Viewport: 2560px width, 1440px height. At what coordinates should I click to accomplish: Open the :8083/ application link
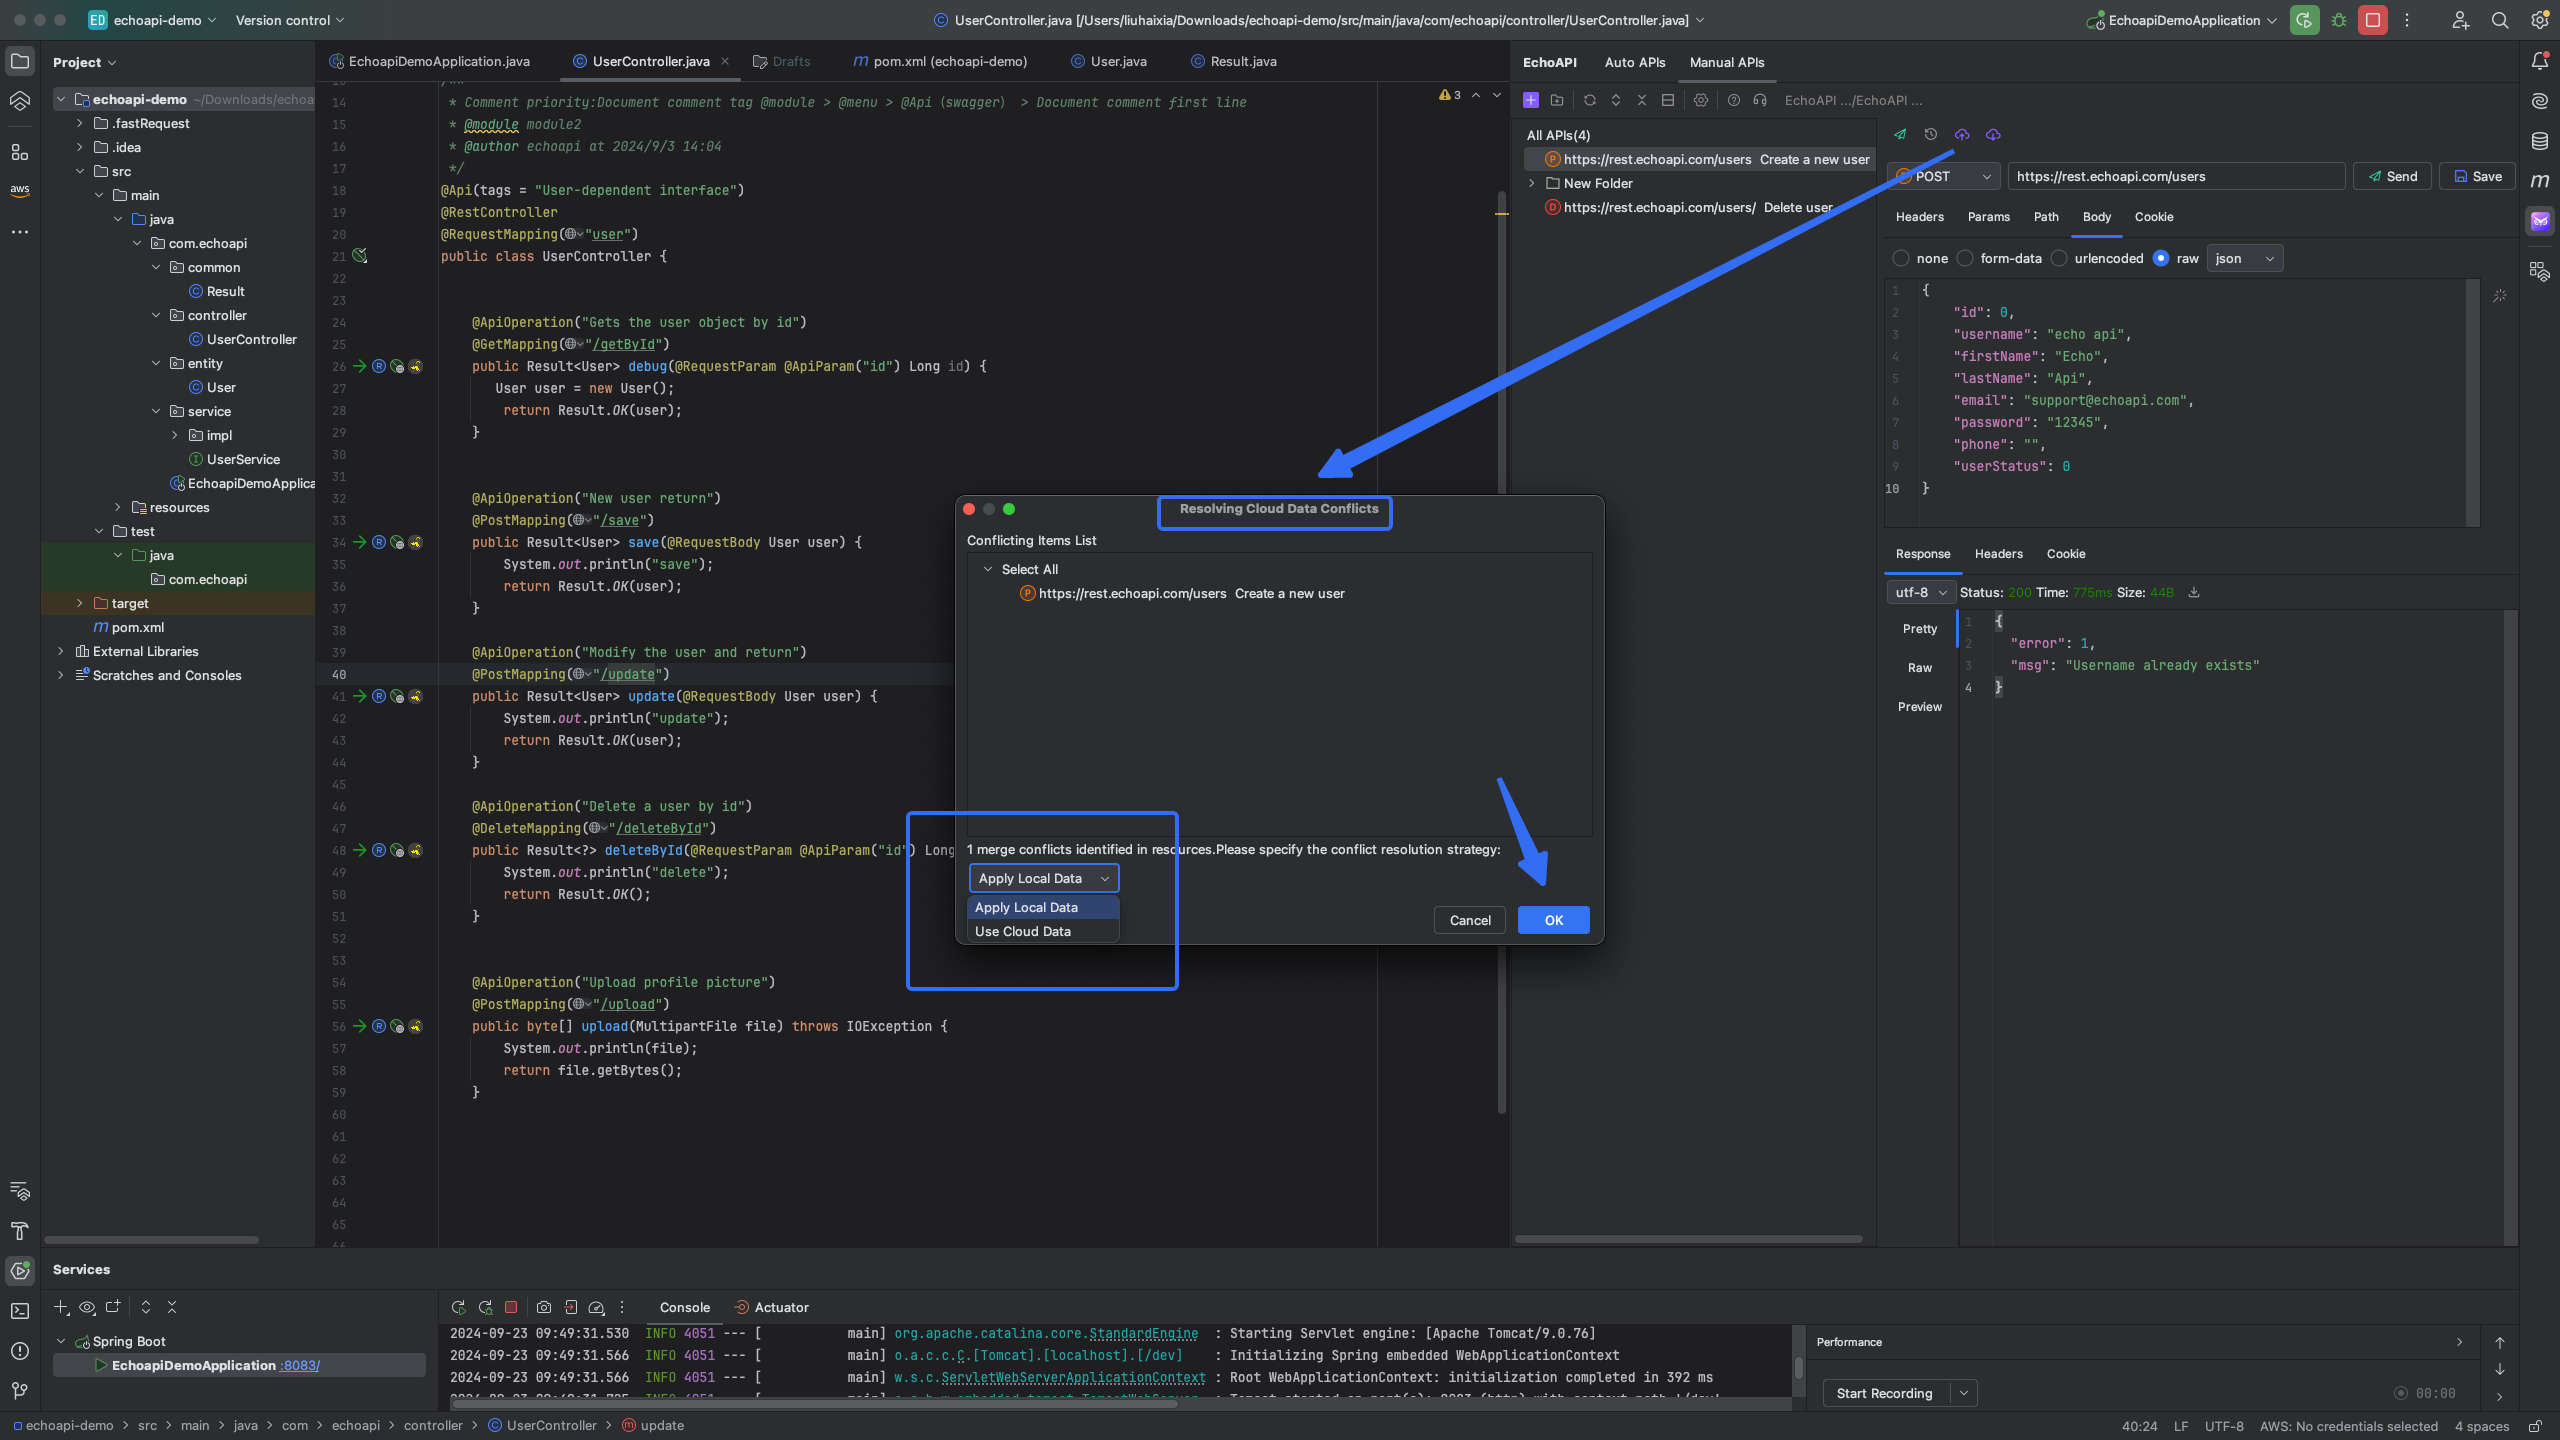[300, 1365]
